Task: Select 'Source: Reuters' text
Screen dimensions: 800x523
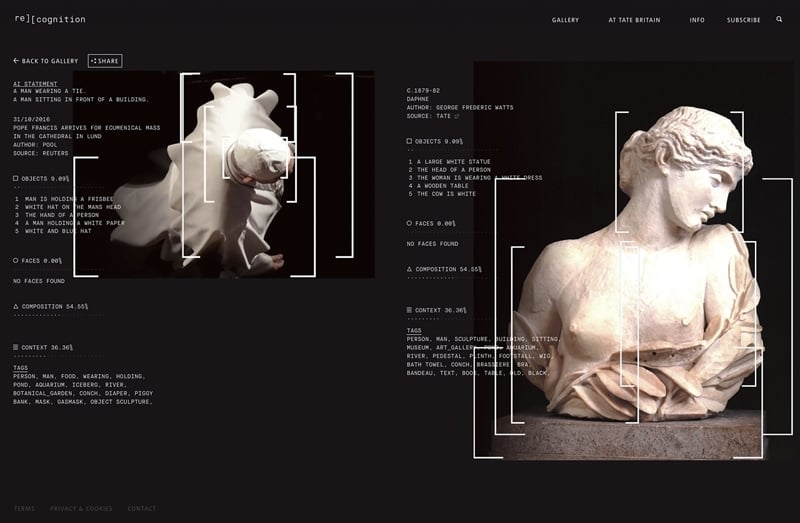Action: tap(40, 153)
